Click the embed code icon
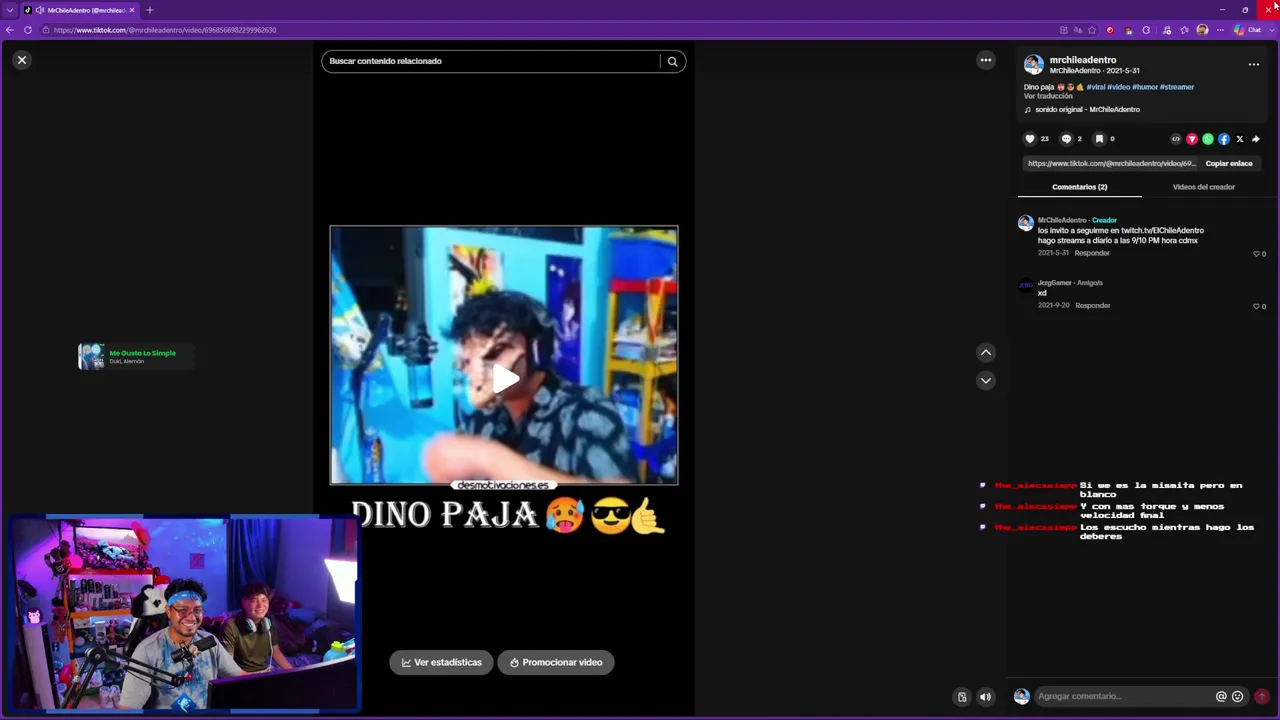 click(1176, 139)
